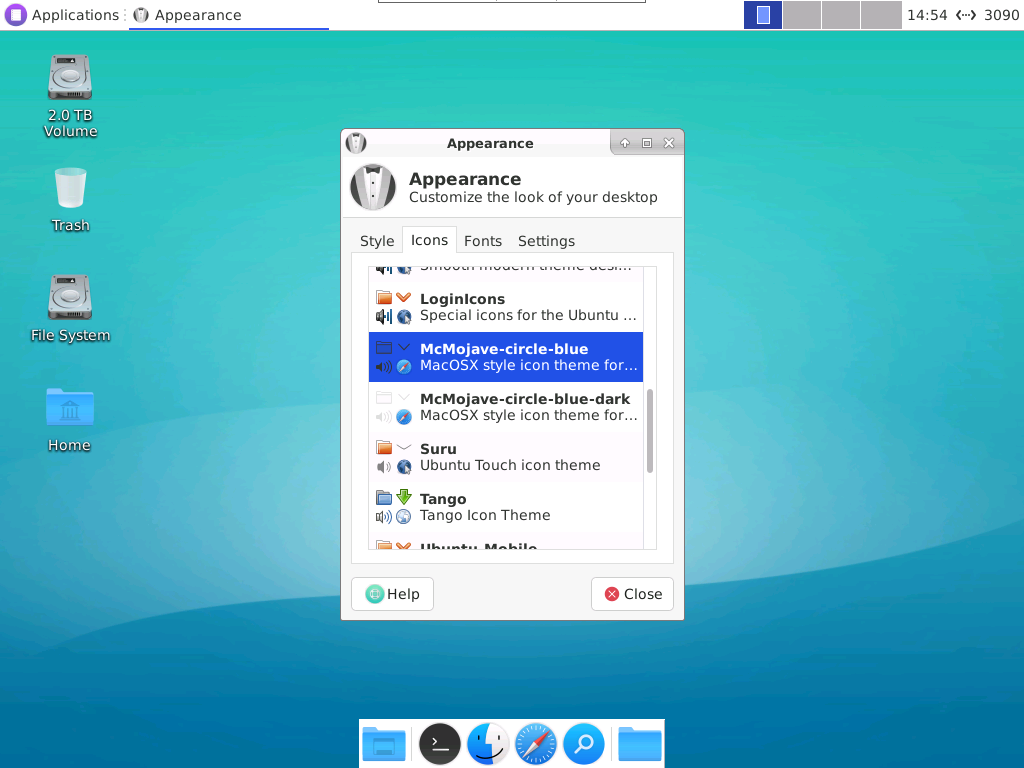Click the Applications menu purple icon

pos(16,14)
